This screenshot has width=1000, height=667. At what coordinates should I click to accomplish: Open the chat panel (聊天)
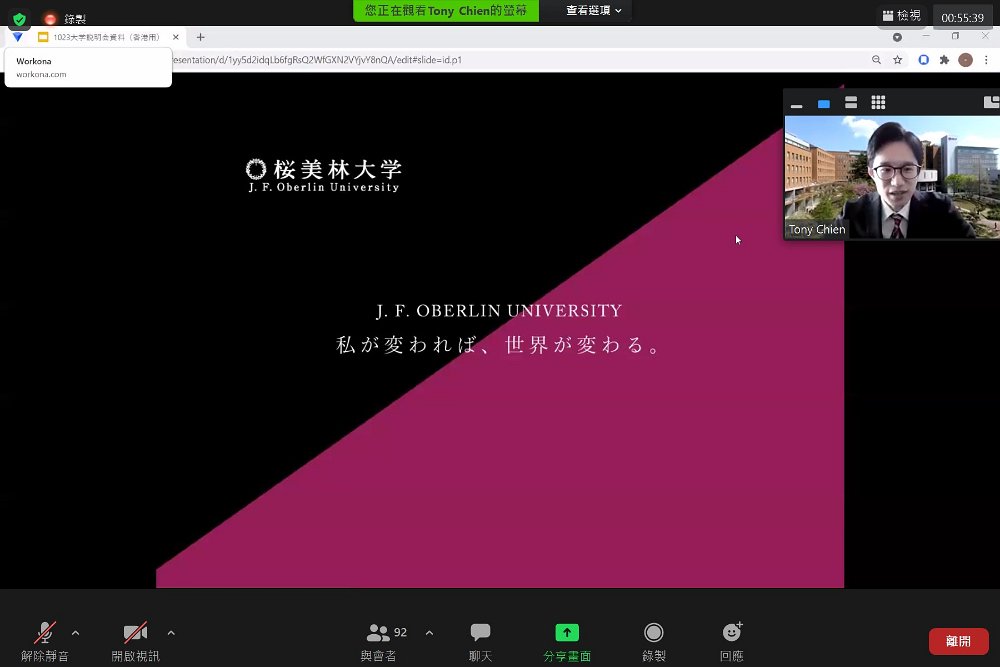coord(480,641)
